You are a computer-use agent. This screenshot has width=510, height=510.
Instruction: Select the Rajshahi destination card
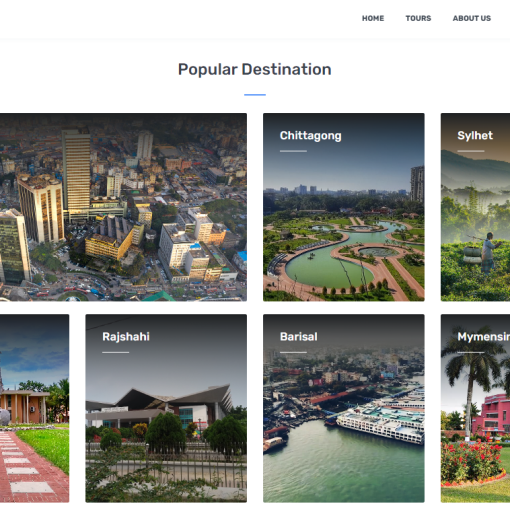click(166, 408)
